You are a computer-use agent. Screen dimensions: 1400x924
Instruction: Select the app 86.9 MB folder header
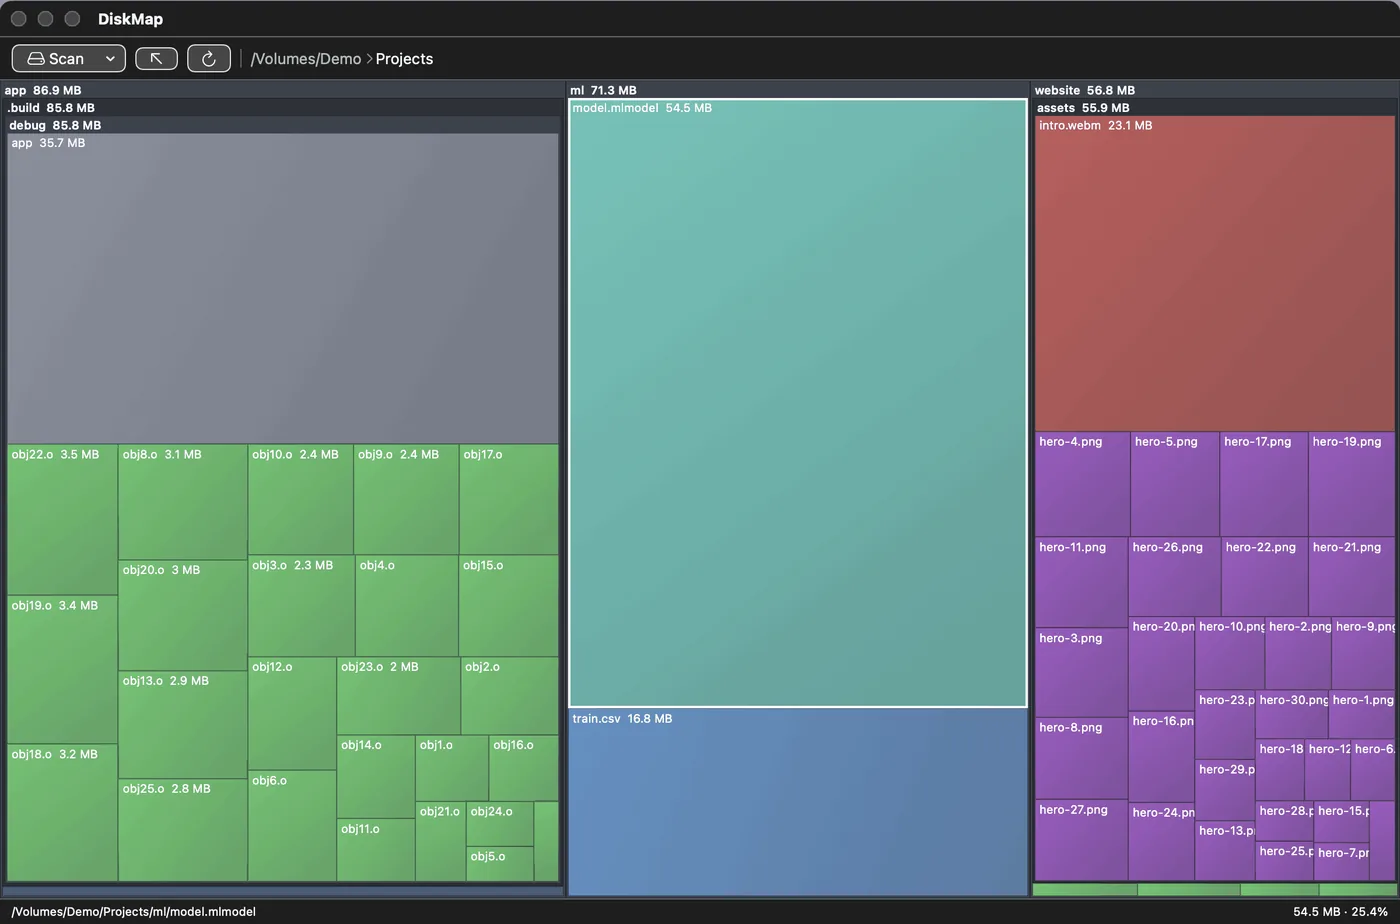click(283, 90)
